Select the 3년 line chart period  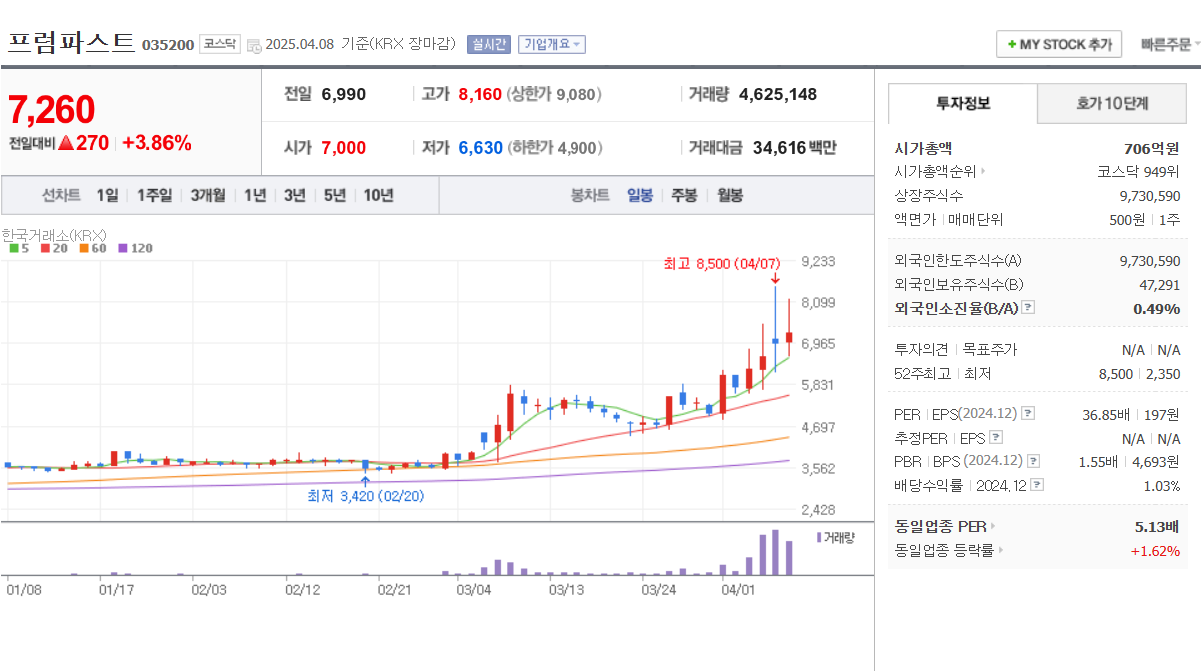(x=294, y=195)
